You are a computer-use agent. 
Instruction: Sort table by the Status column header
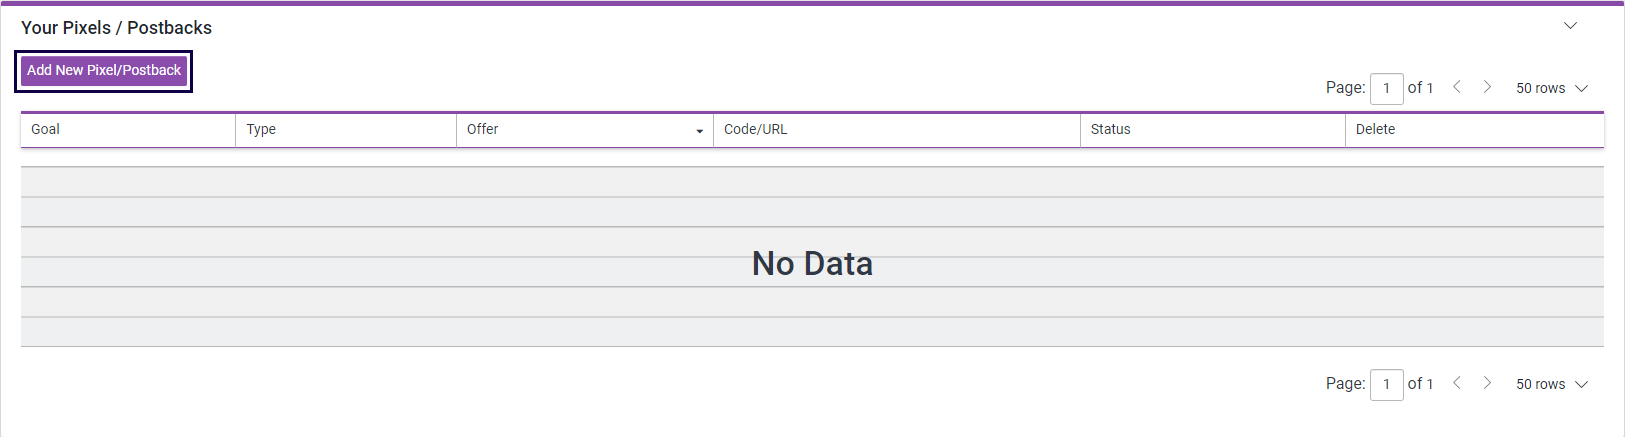pos(1111,129)
